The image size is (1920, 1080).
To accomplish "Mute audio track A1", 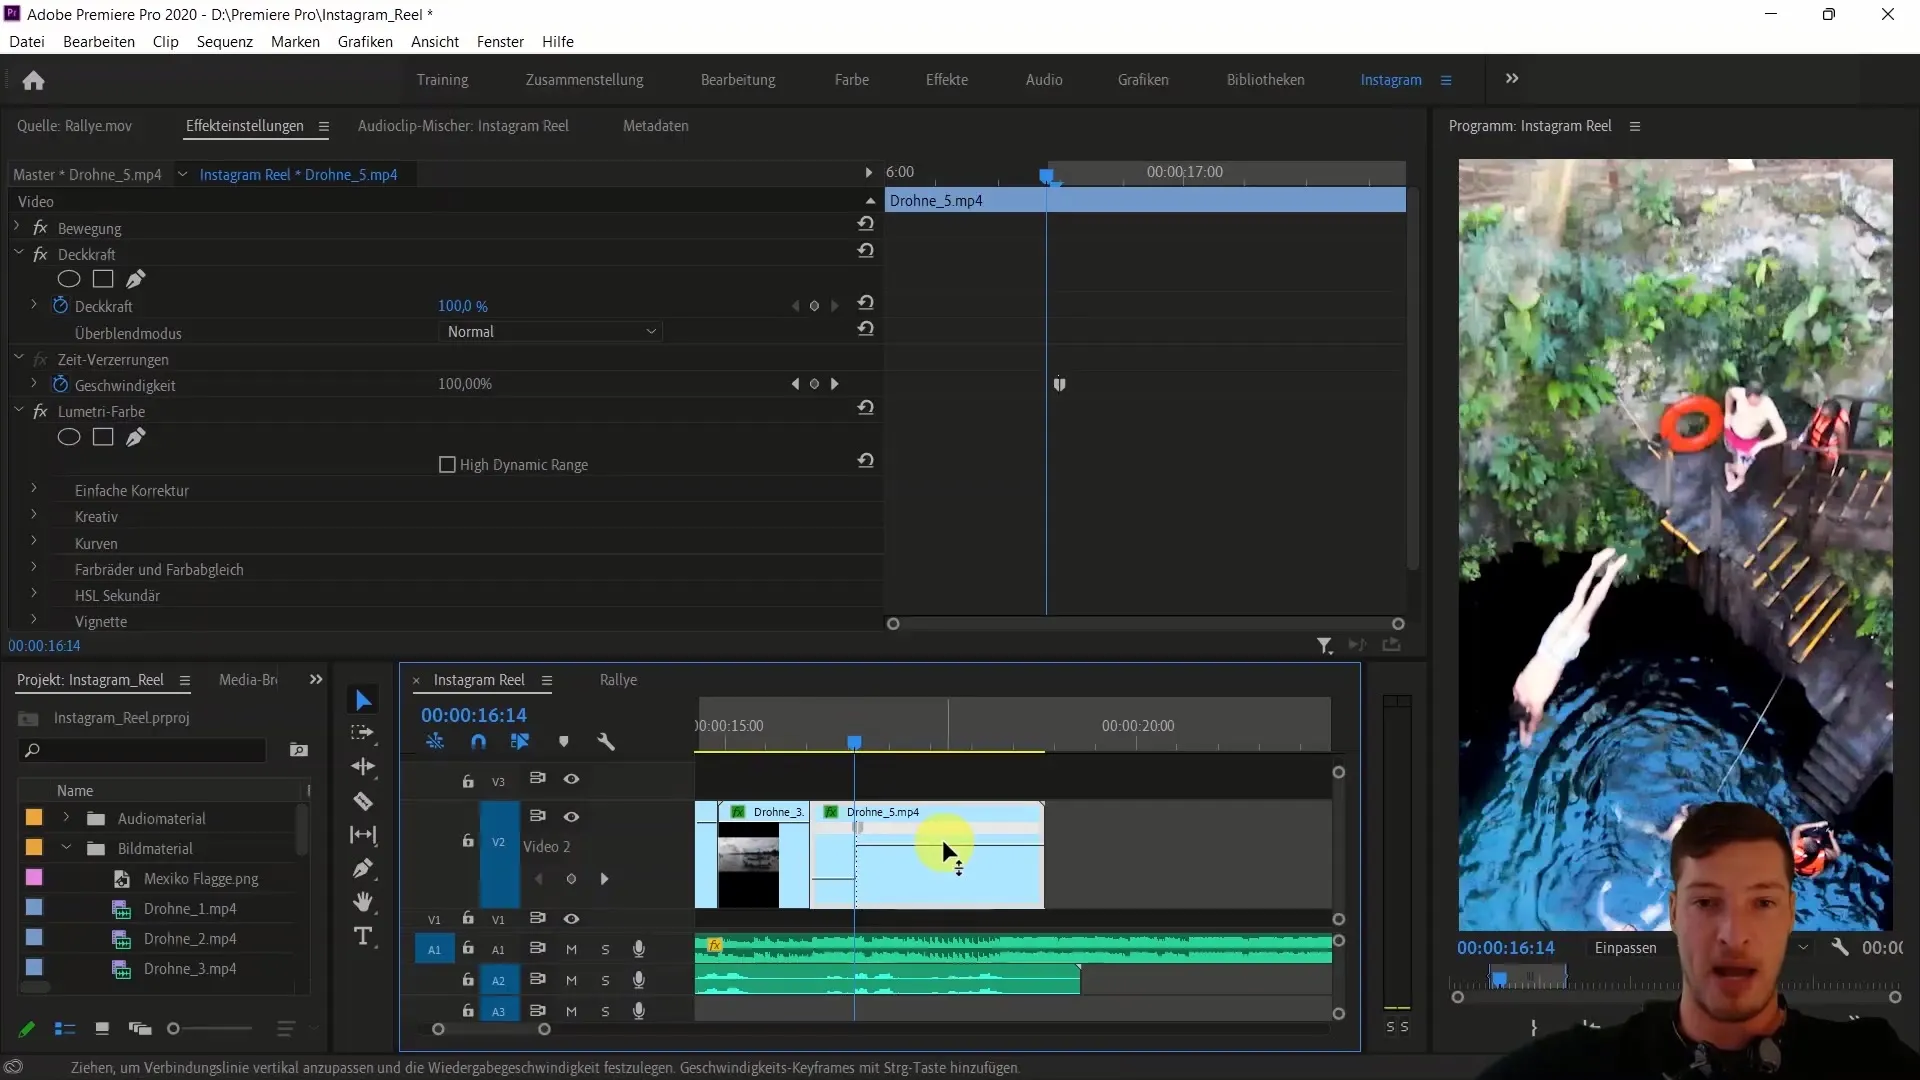I will [x=571, y=949].
